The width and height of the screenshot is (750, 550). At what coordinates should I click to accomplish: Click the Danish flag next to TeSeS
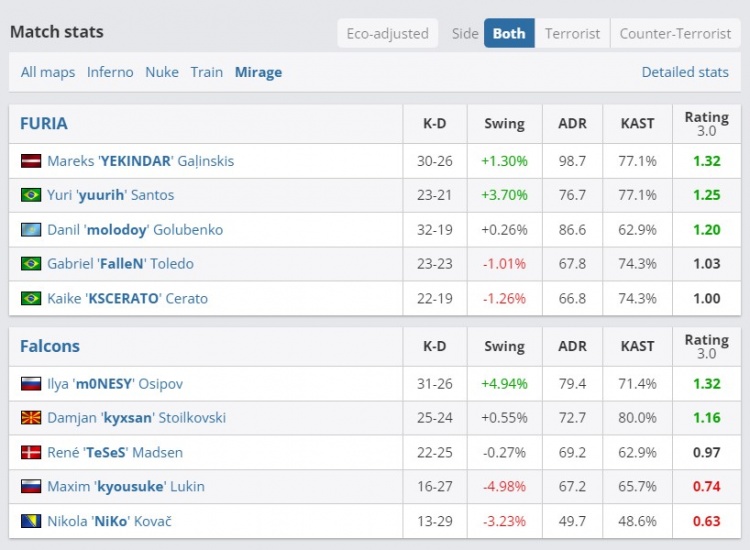31,453
